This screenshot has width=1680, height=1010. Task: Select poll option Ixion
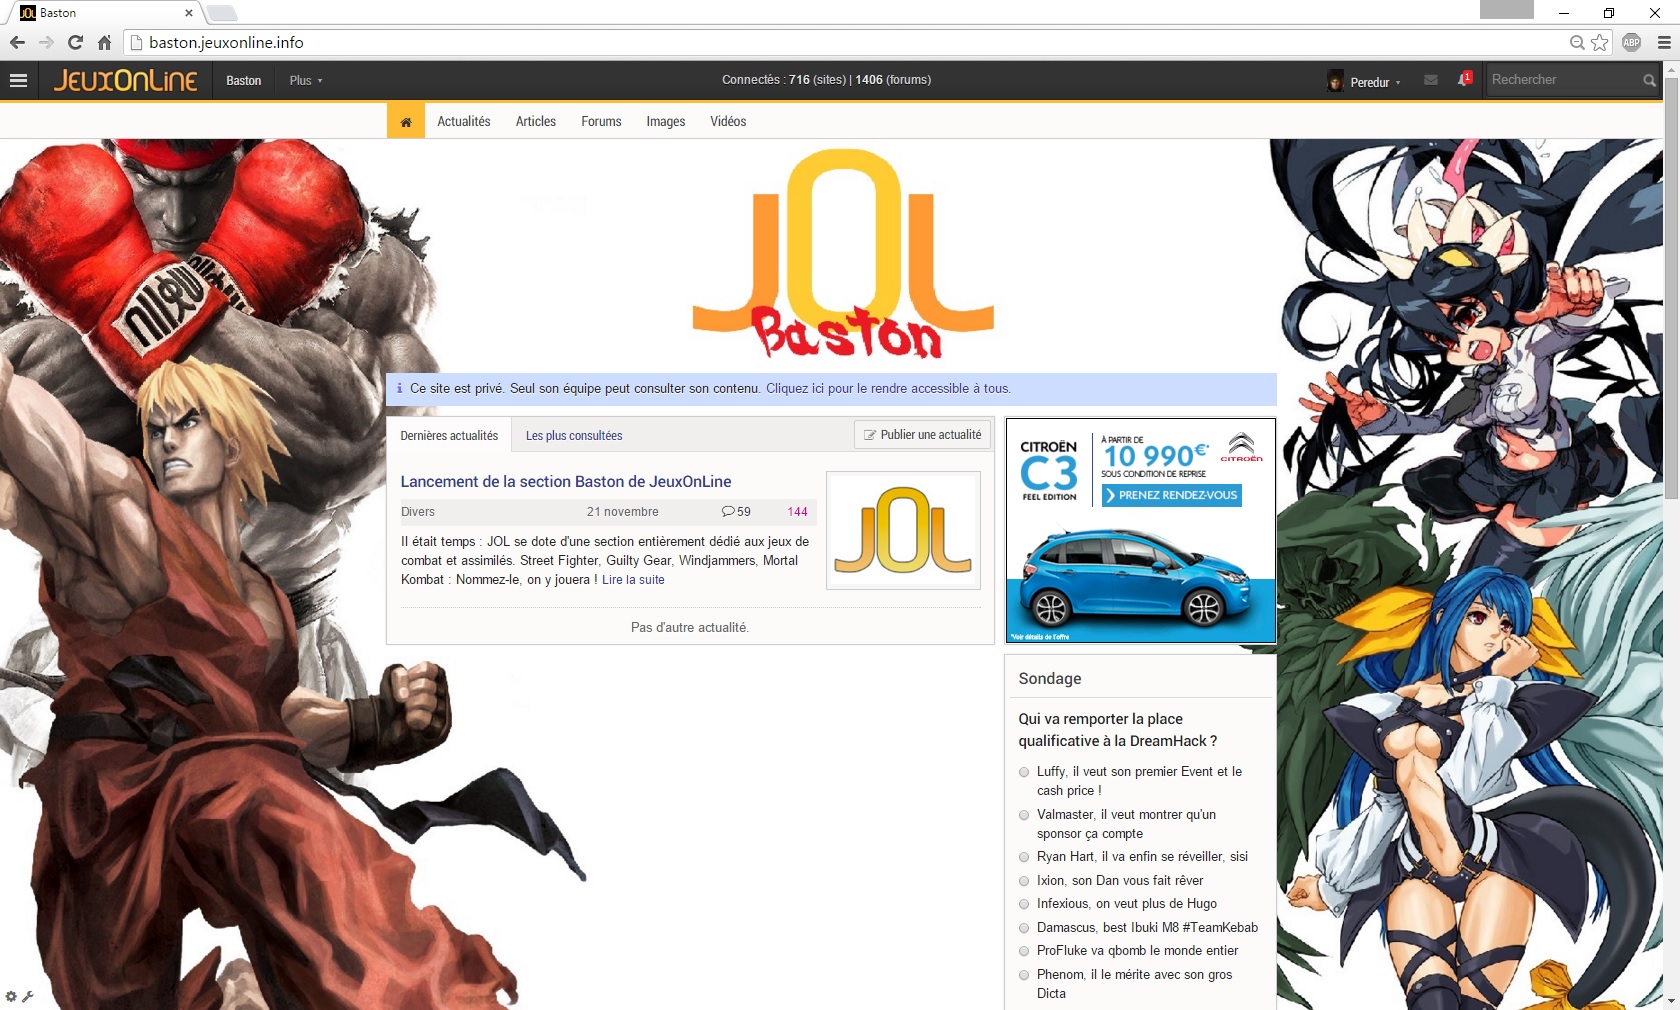1024,881
